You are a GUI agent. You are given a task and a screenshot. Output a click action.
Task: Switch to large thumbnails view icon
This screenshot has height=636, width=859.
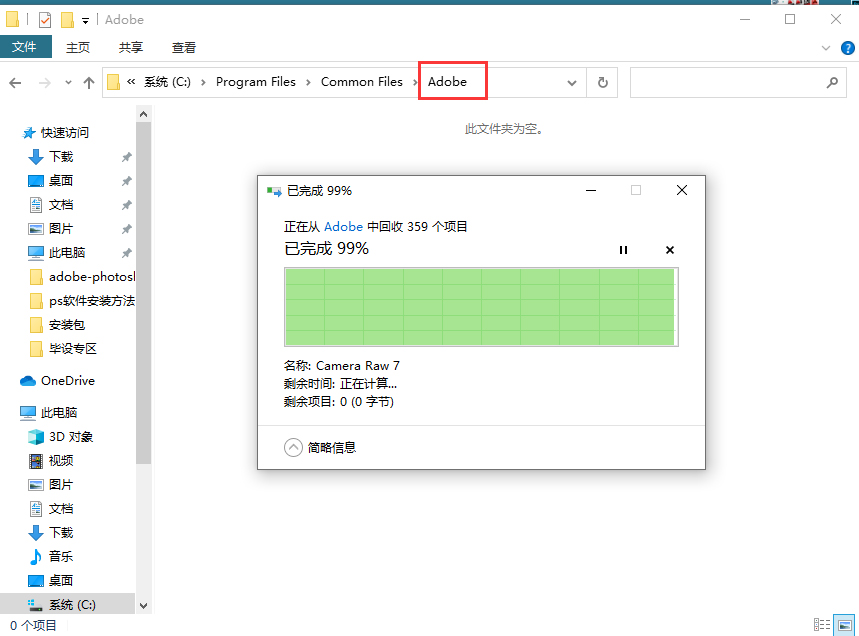[845, 624]
